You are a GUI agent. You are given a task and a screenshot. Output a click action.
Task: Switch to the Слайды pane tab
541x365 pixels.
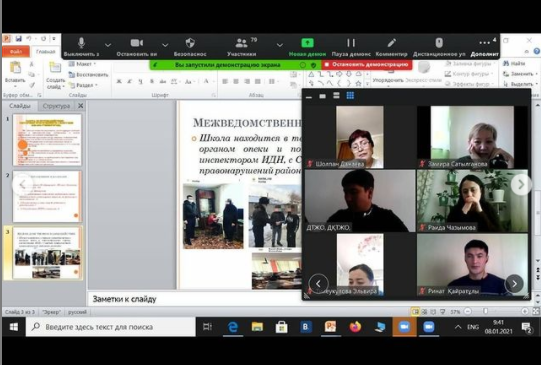pyautogui.click(x=20, y=106)
